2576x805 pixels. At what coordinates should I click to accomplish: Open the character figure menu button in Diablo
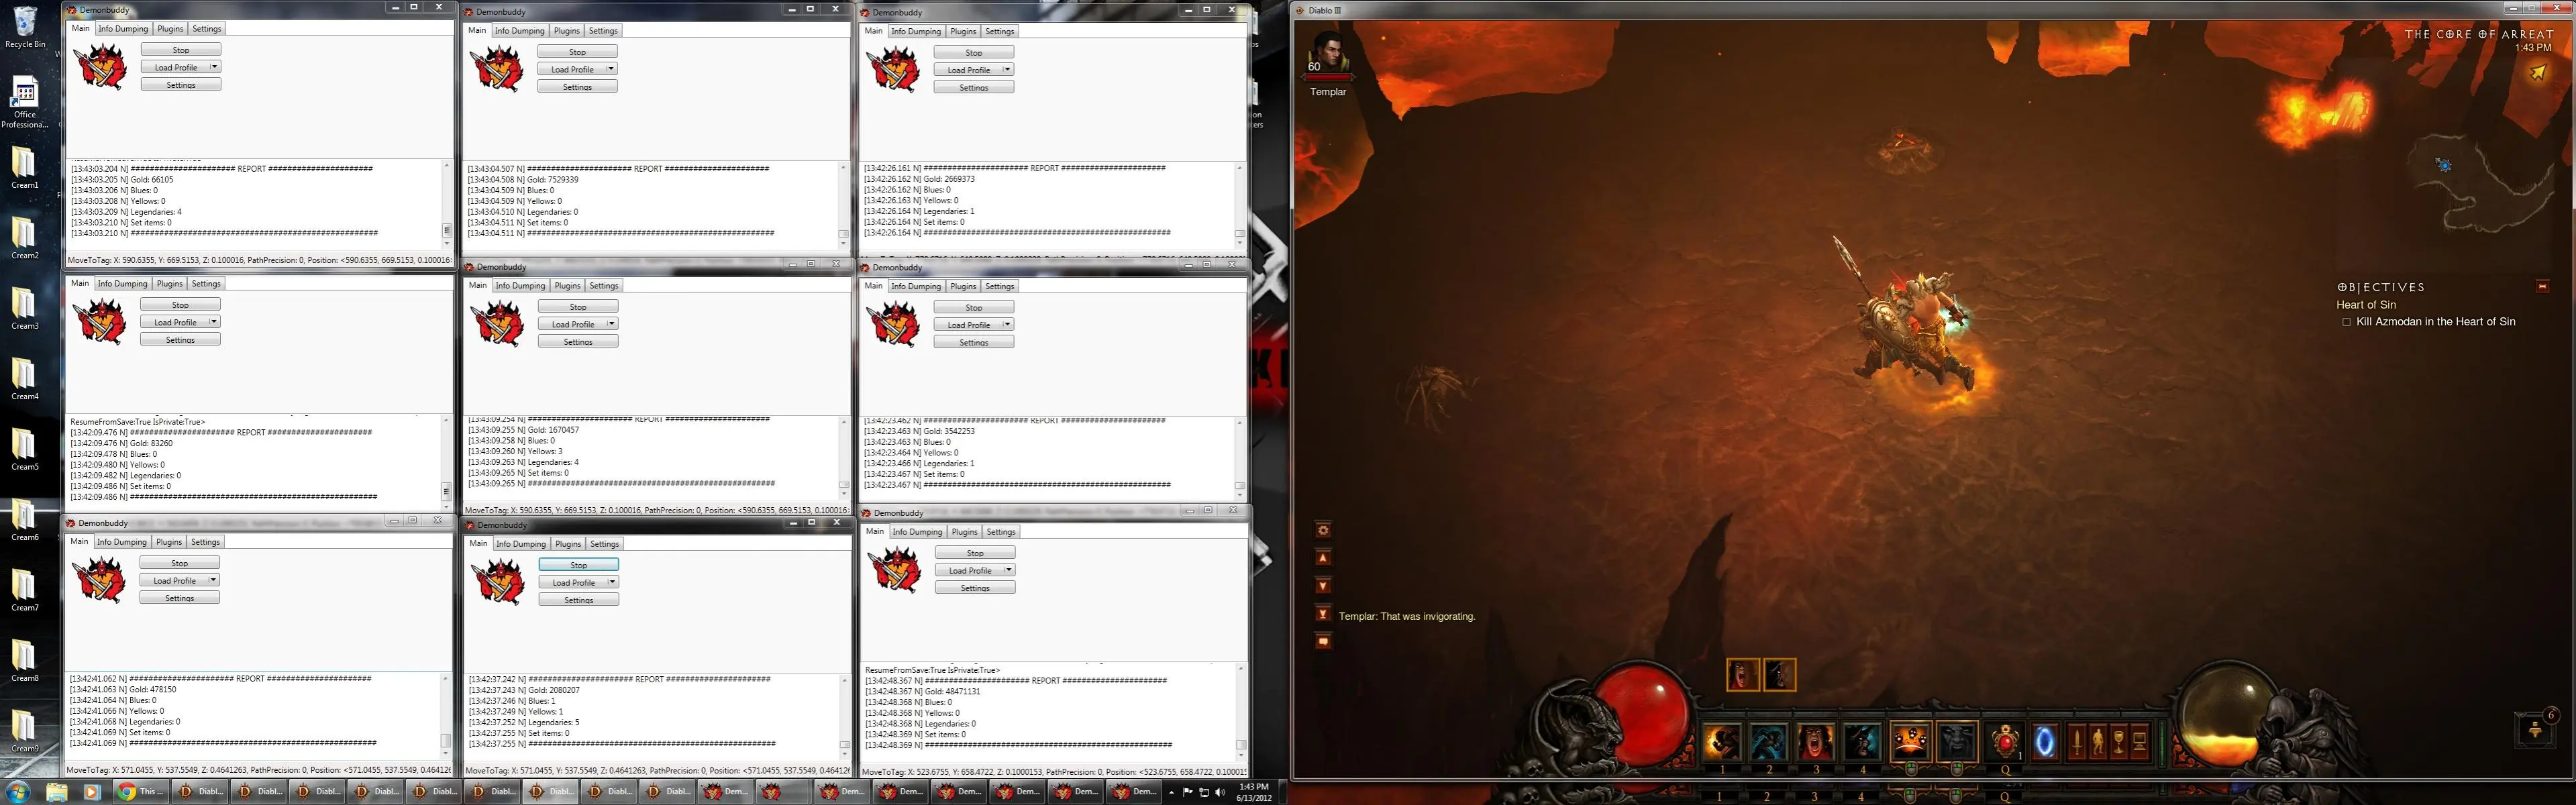pos(2098,743)
